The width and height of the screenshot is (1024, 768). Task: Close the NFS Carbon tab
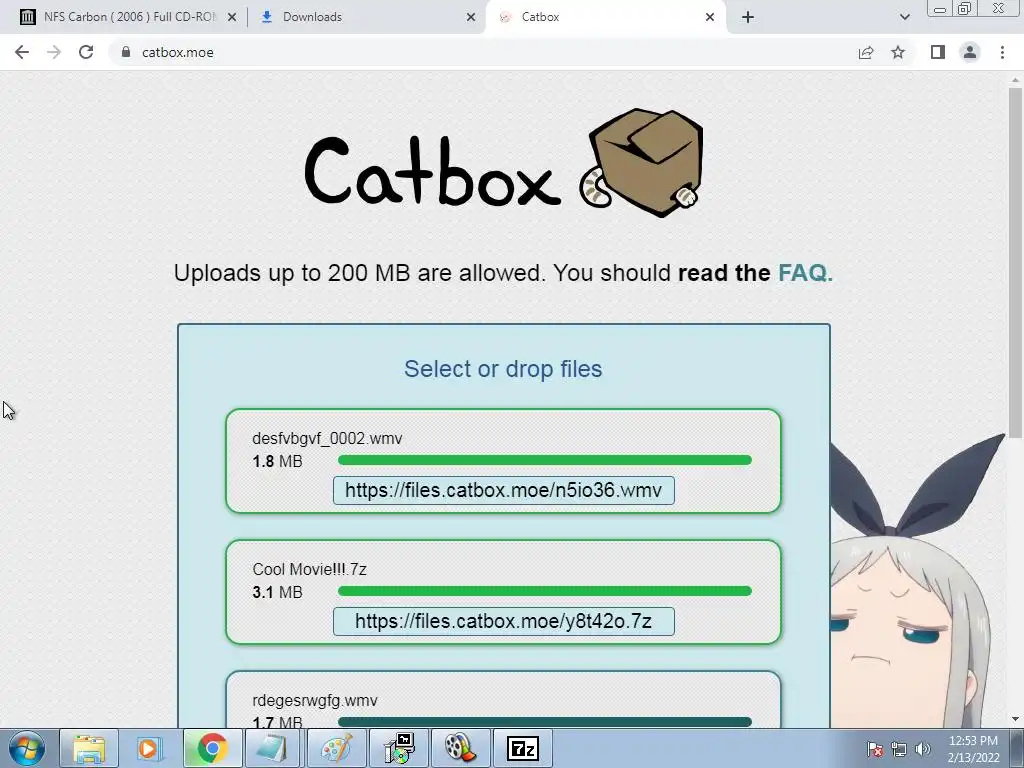[x=232, y=18]
